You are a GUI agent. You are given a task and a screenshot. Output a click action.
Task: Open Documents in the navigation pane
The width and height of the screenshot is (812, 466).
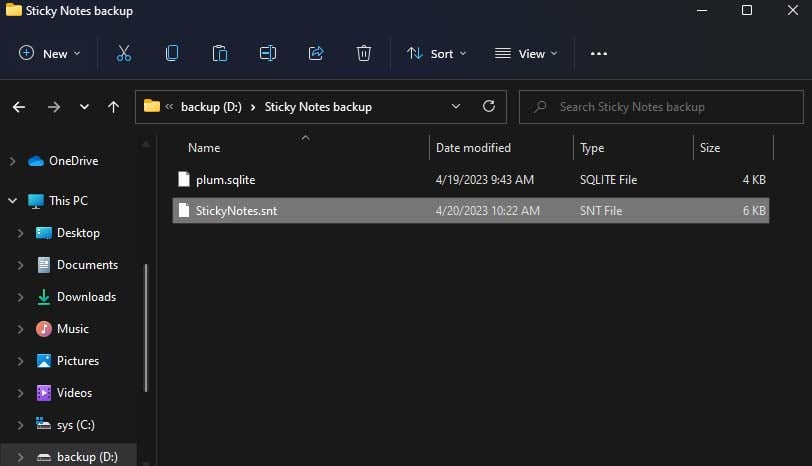pos(87,265)
